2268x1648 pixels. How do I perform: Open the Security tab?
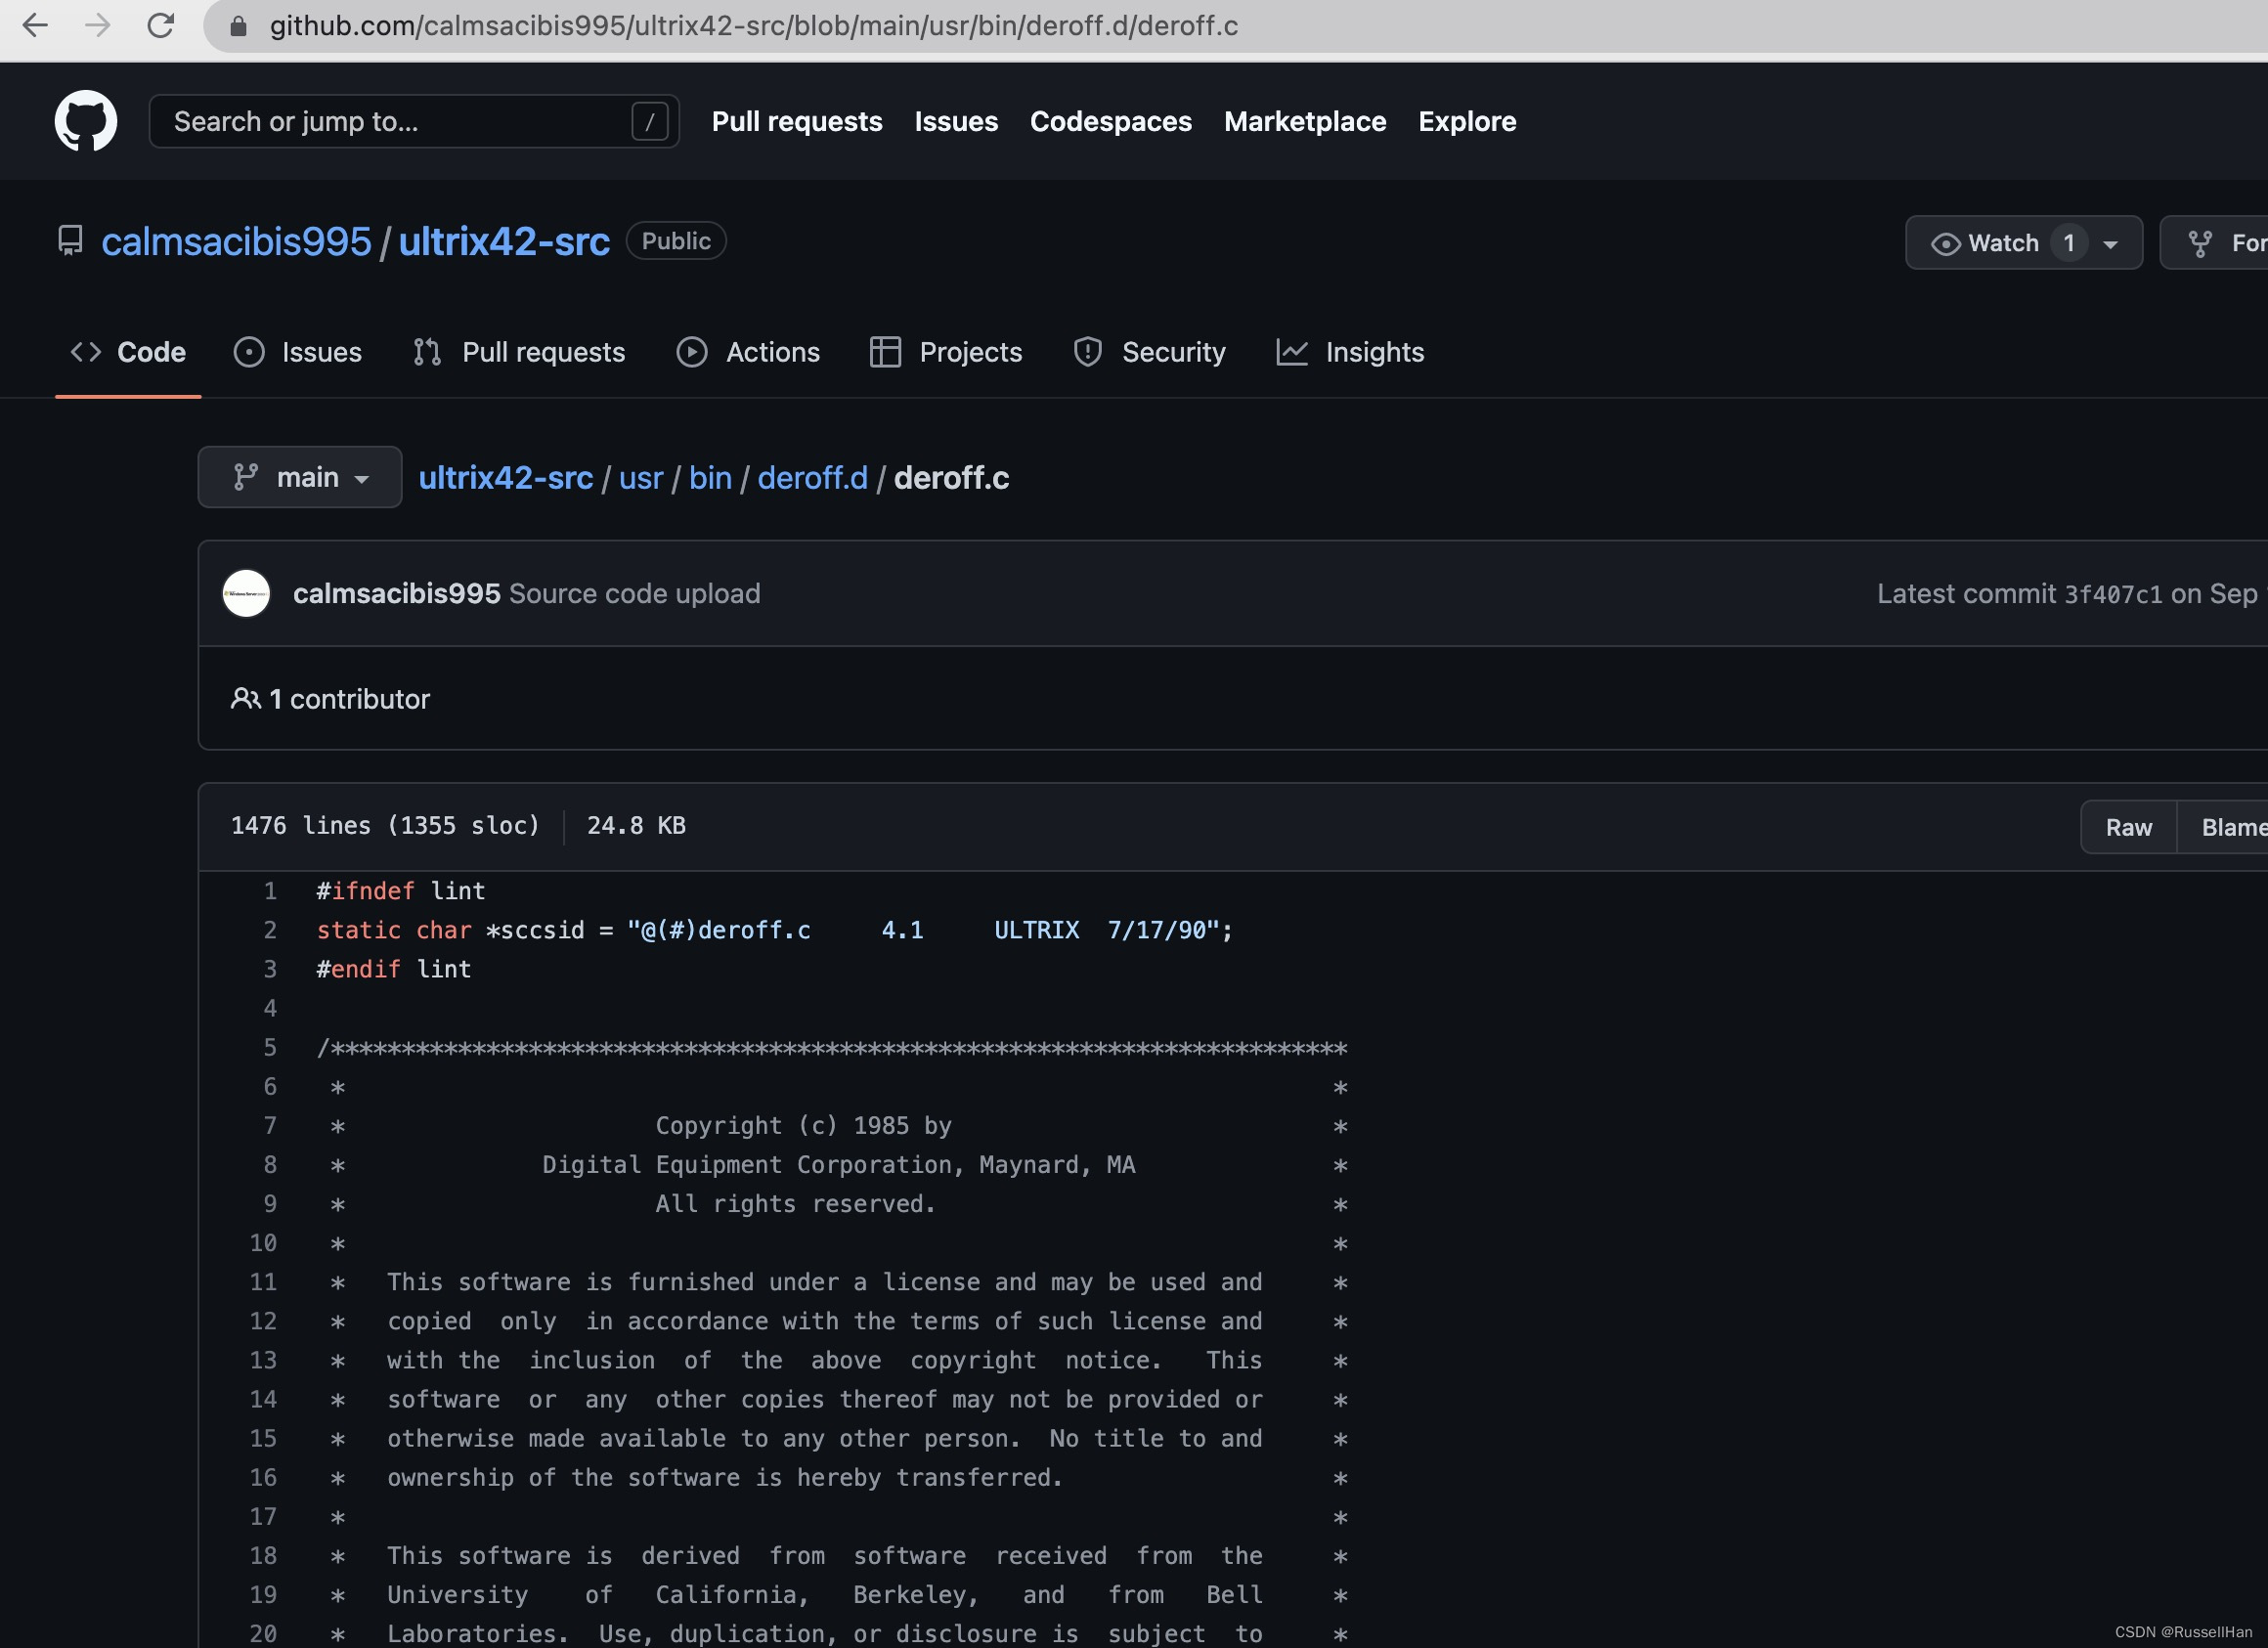tap(1150, 352)
